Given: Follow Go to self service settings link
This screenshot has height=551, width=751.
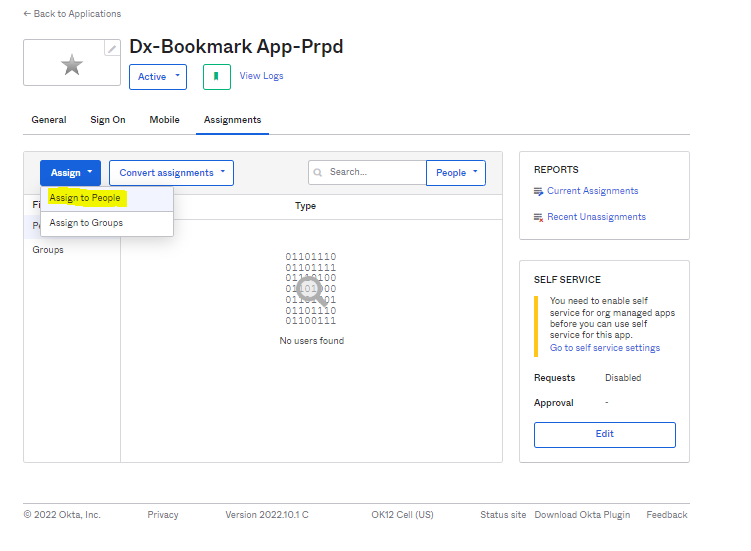Looking at the screenshot, I should 604,348.
